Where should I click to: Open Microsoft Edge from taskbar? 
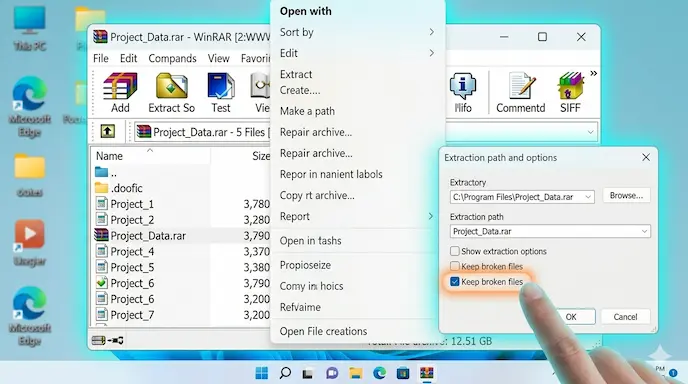380,373
